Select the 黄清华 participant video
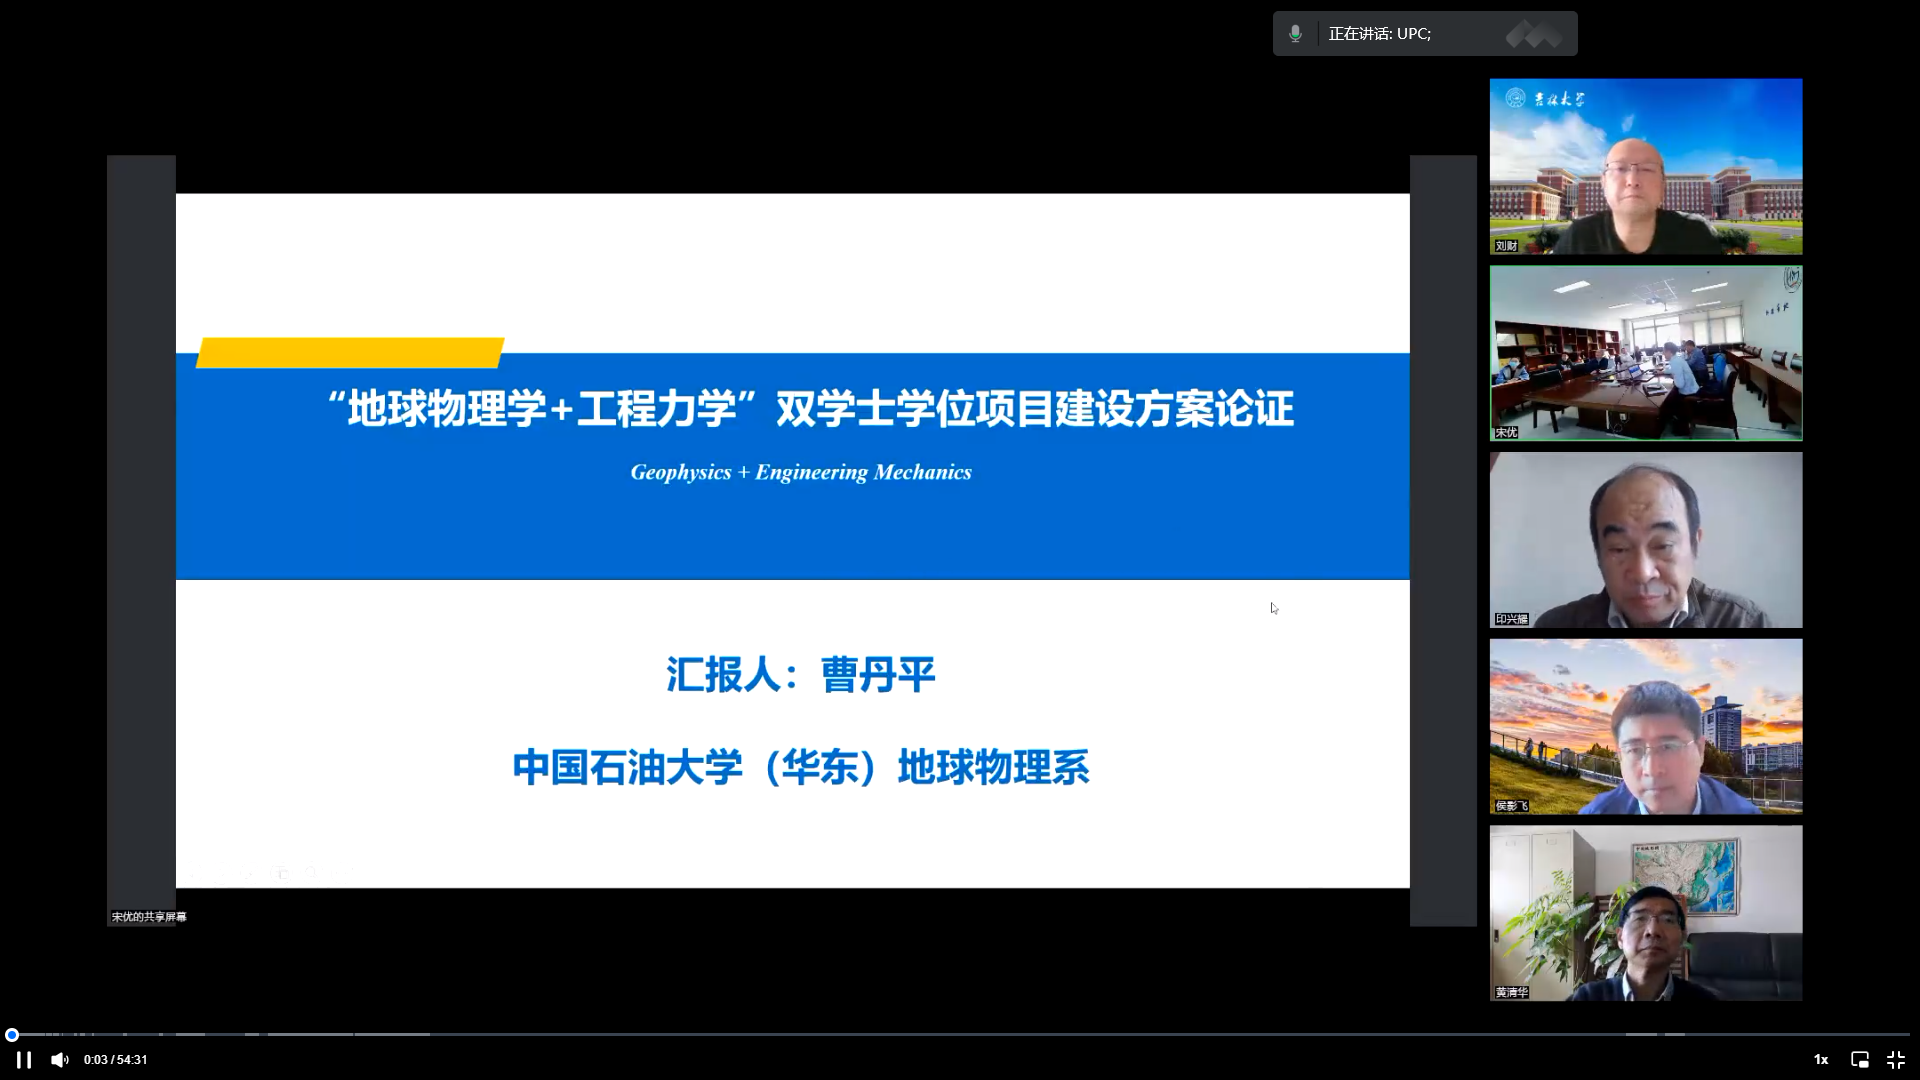The width and height of the screenshot is (1920, 1080). [x=1645, y=912]
